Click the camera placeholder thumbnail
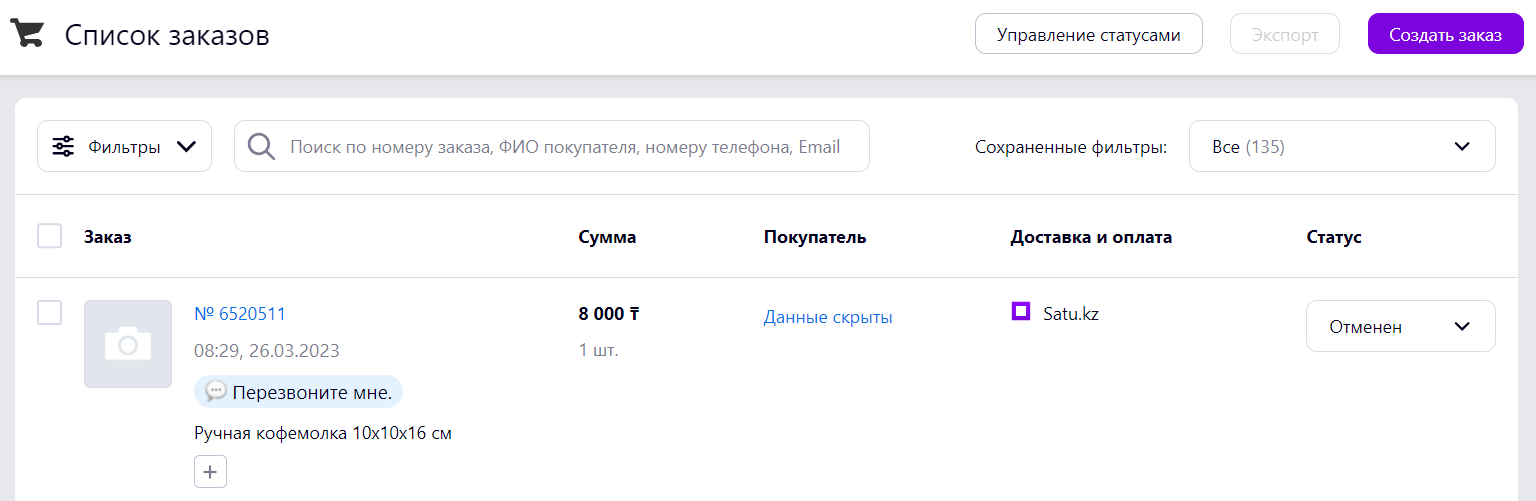This screenshot has height=501, width=1536. pyautogui.click(x=128, y=344)
